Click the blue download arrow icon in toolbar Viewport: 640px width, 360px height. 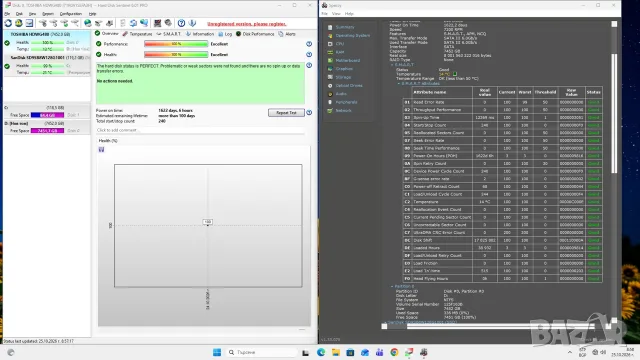[192, 23]
